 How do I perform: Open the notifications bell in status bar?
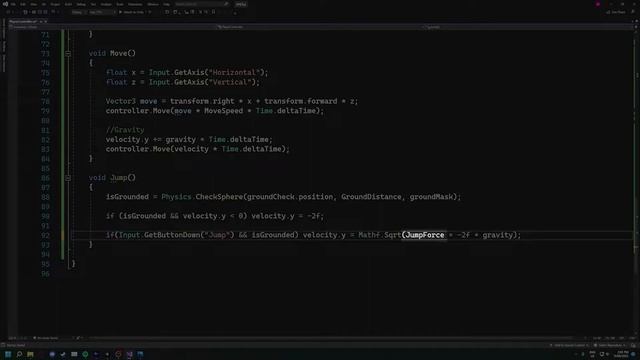tap(634, 345)
